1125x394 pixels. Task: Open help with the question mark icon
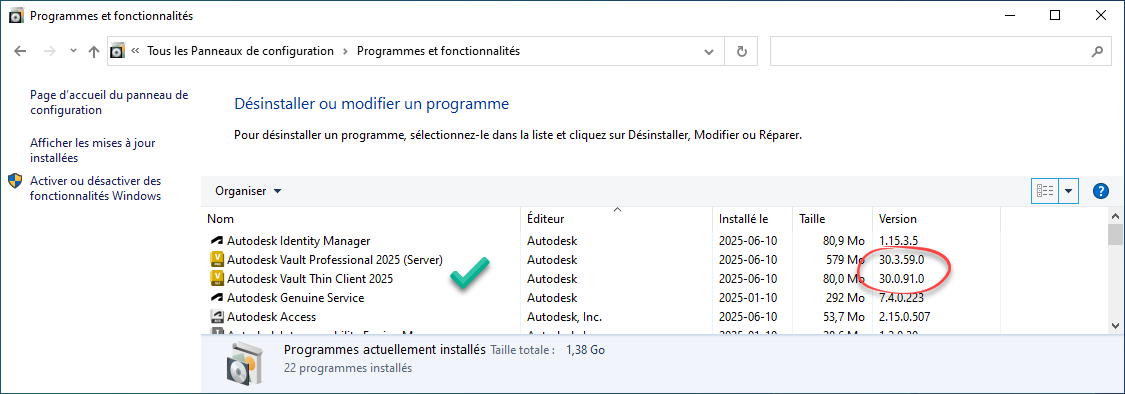click(1101, 191)
